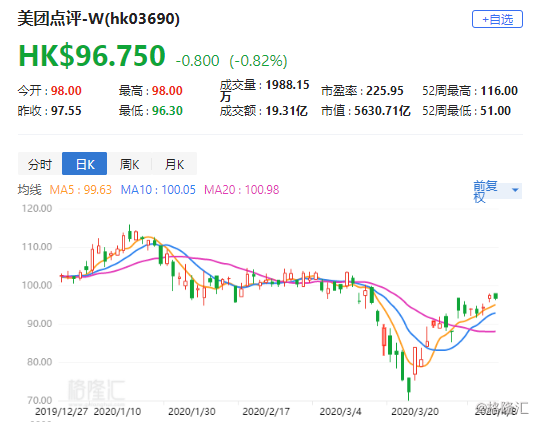Click the 市值 value 5630.71亿
This screenshot has width=536, height=422.
tap(382, 111)
